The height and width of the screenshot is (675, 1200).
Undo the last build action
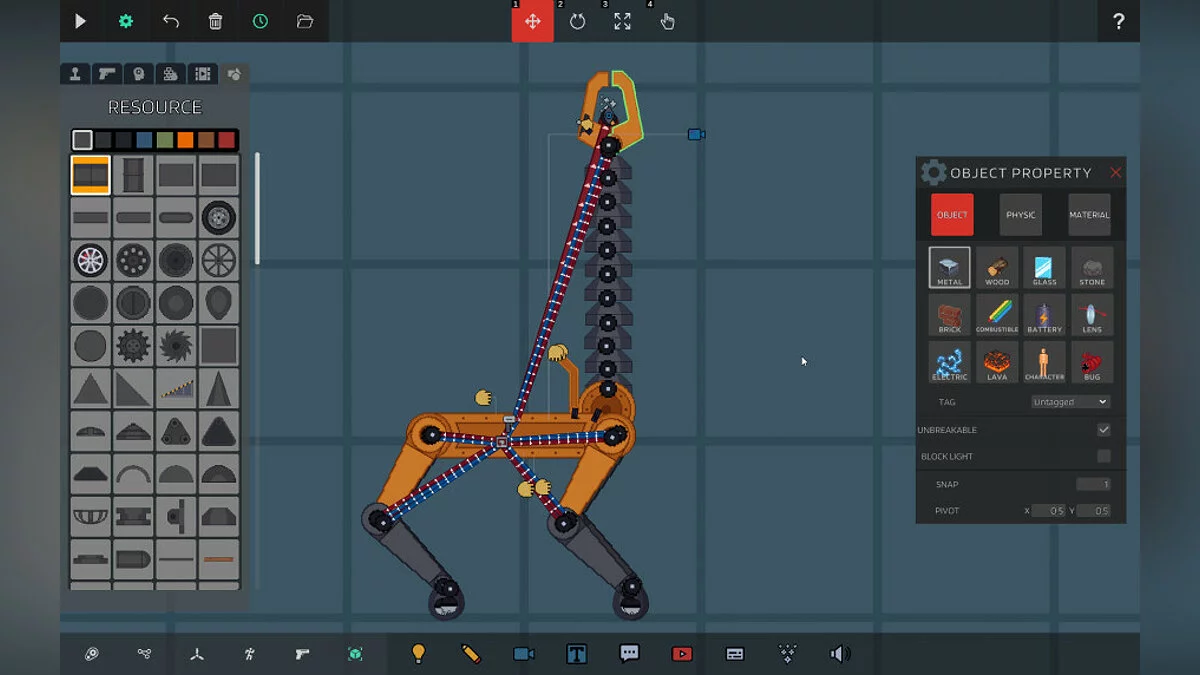pyautogui.click(x=170, y=21)
